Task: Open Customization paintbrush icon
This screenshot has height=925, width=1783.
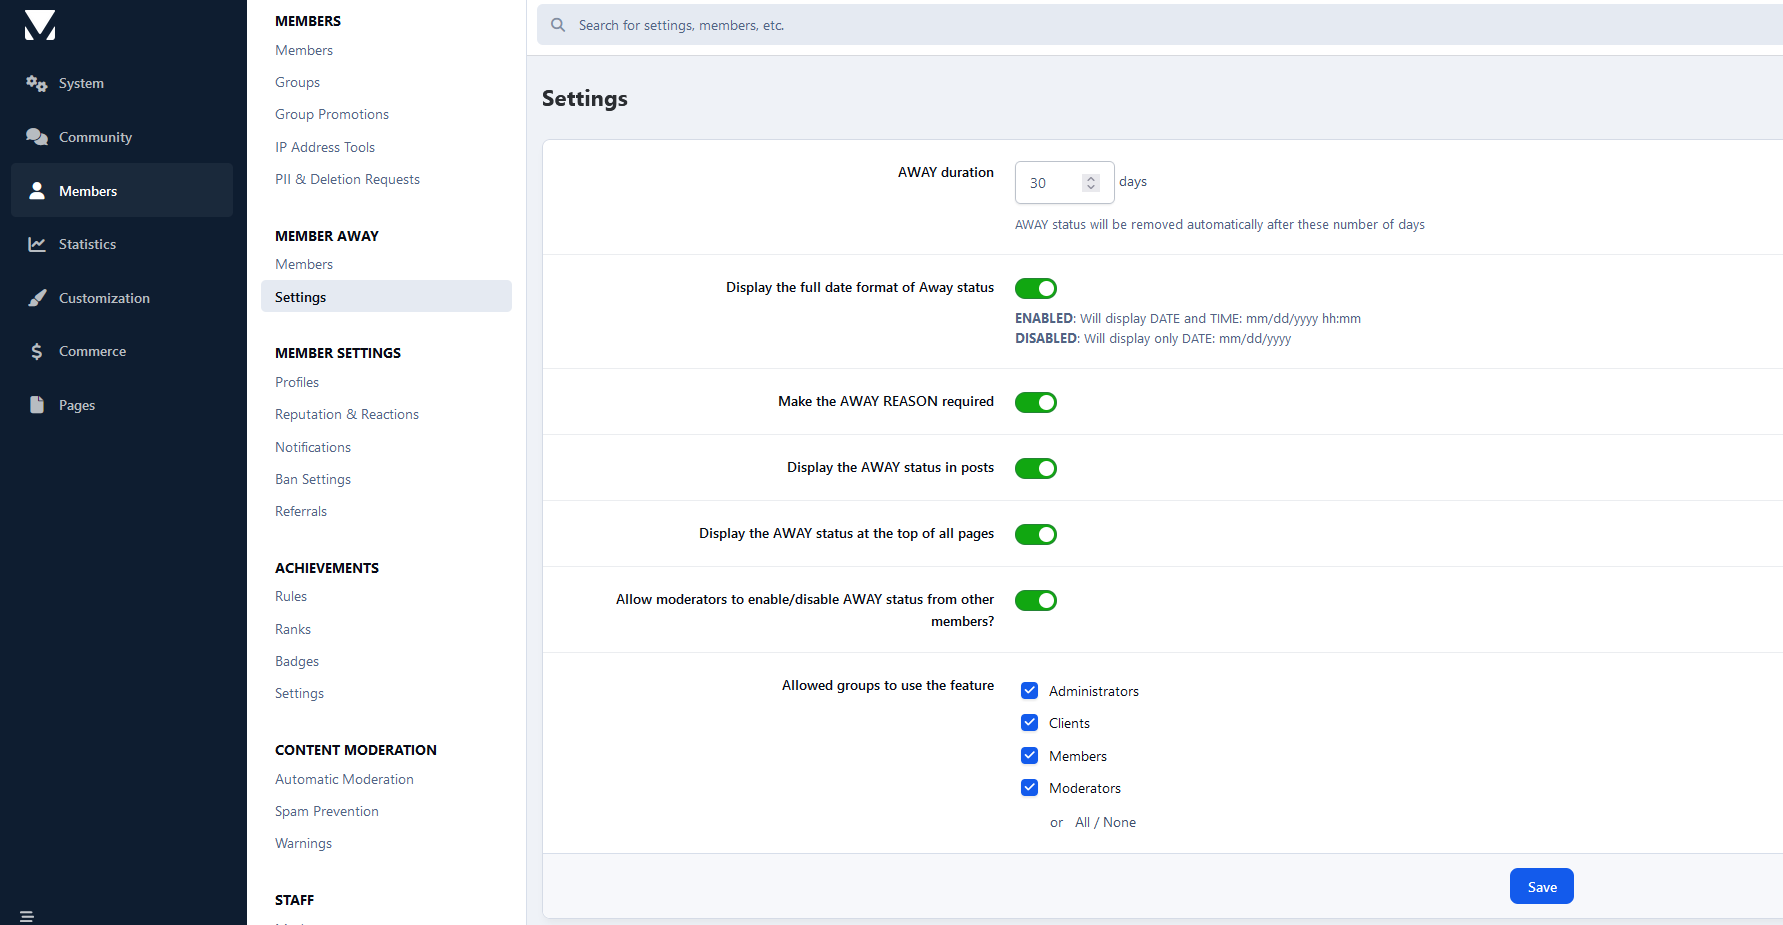Action: coord(37,298)
